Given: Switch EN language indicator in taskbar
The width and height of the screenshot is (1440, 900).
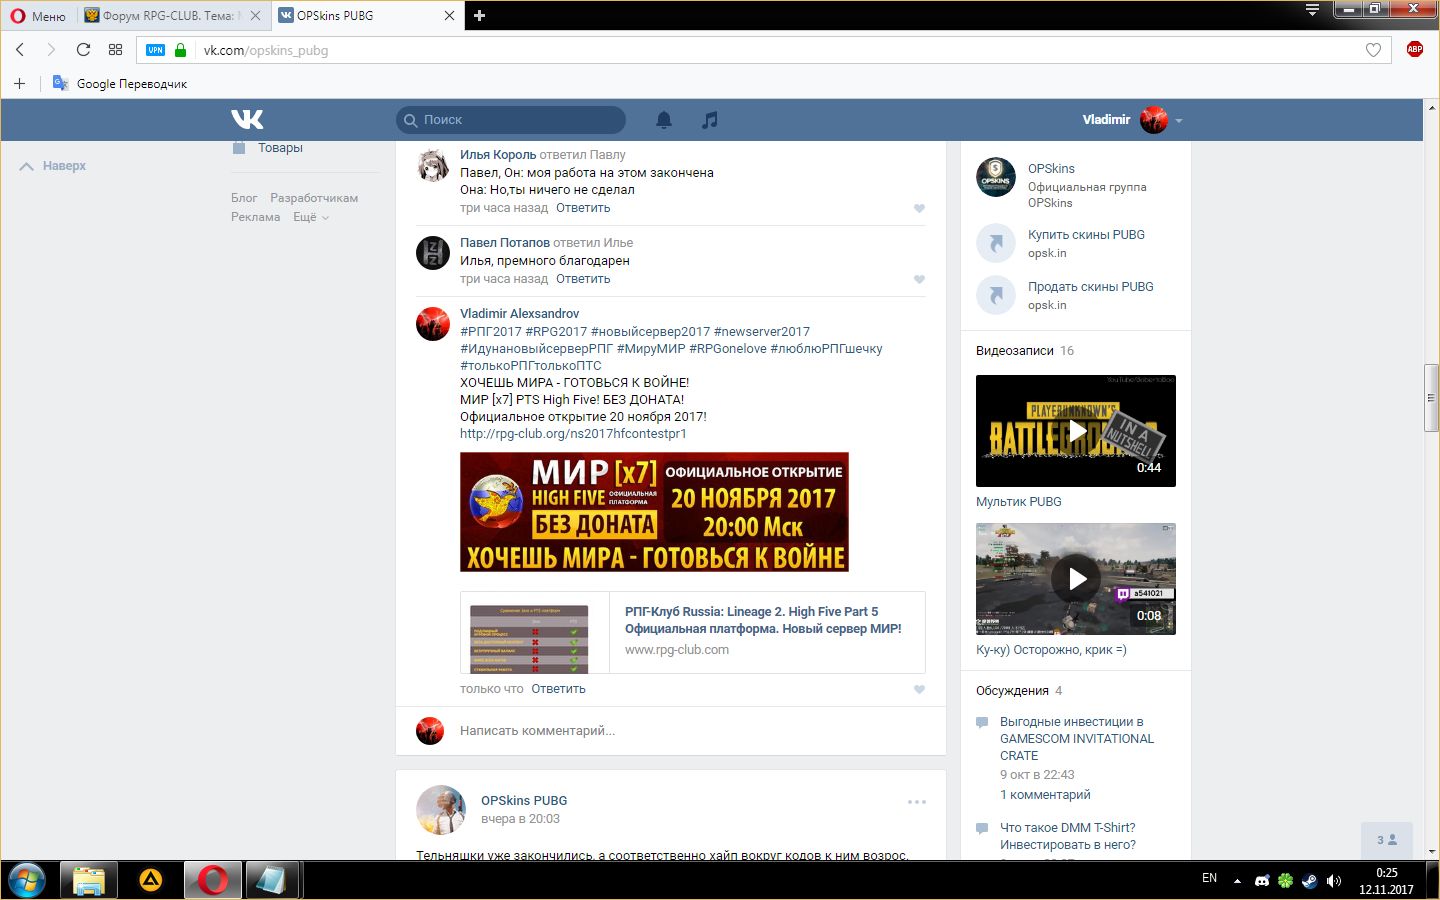Looking at the screenshot, I should pyautogui.click(x=1209, y=878).
